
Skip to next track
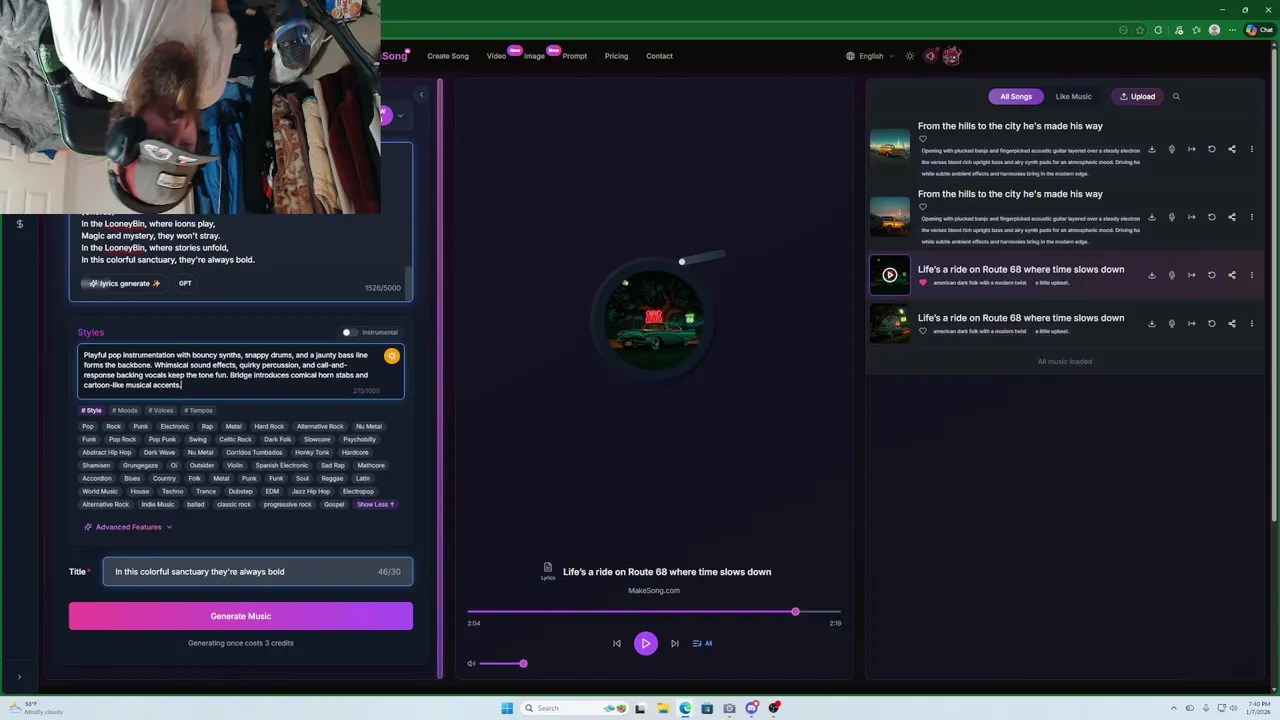pos(674,643)
